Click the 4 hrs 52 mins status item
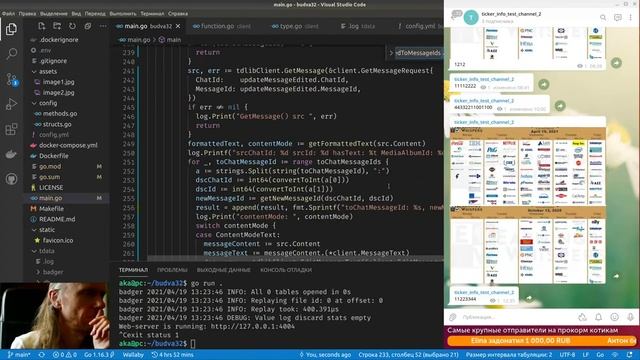The image size is (640, 360). tap(172, 355)
